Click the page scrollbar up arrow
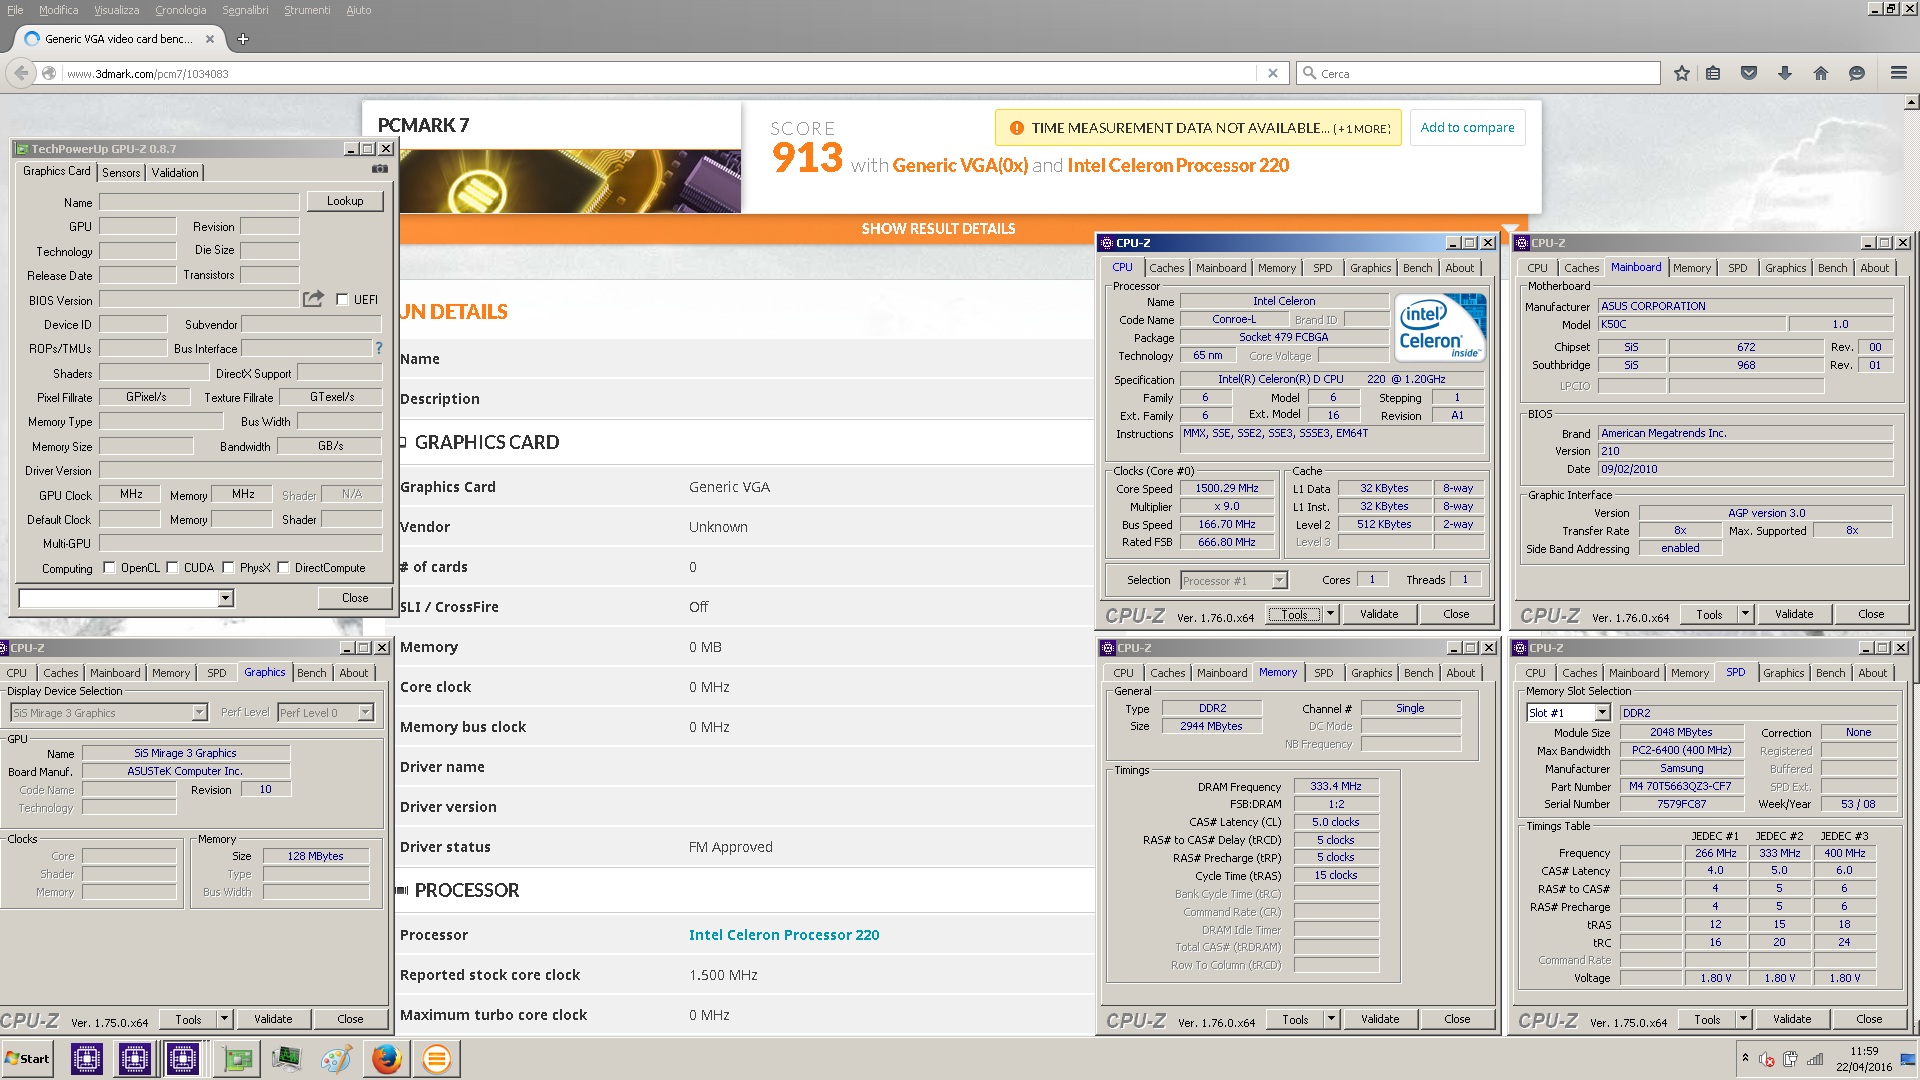The image size is (1920, 1080). pos(1911,102)
